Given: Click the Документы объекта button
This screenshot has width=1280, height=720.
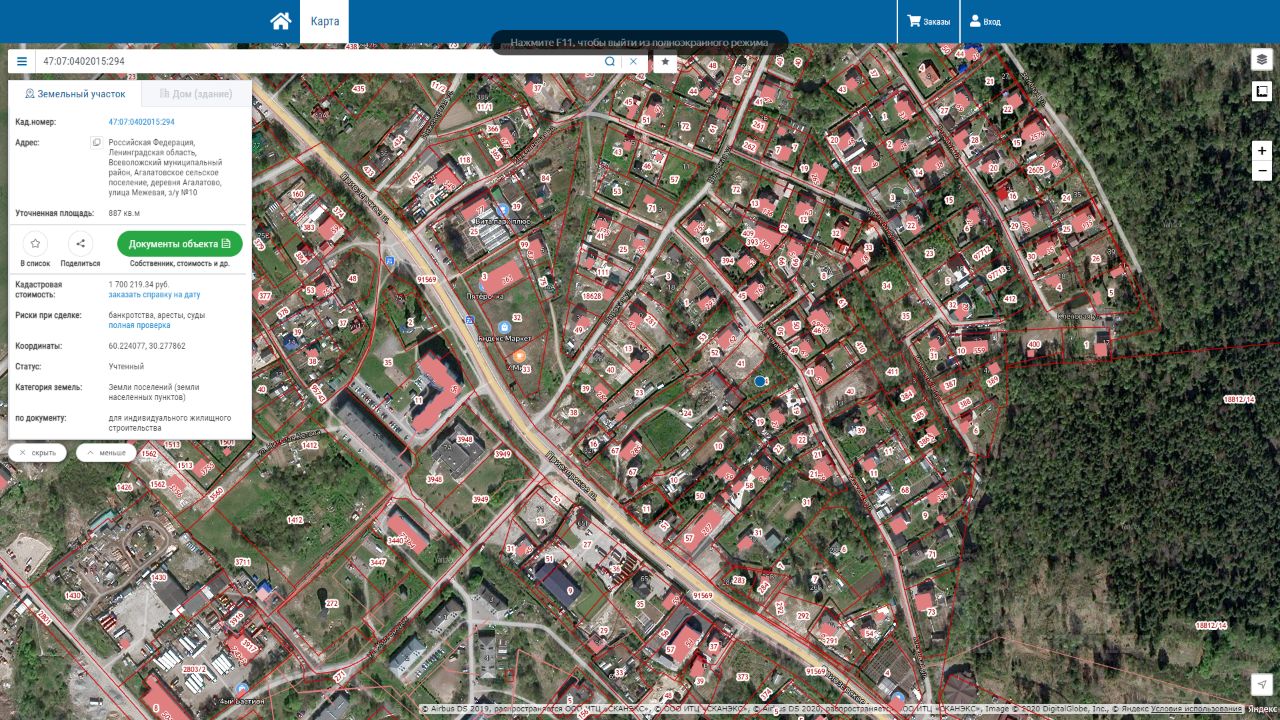Looking at the screenshot, I should [180, 243].
